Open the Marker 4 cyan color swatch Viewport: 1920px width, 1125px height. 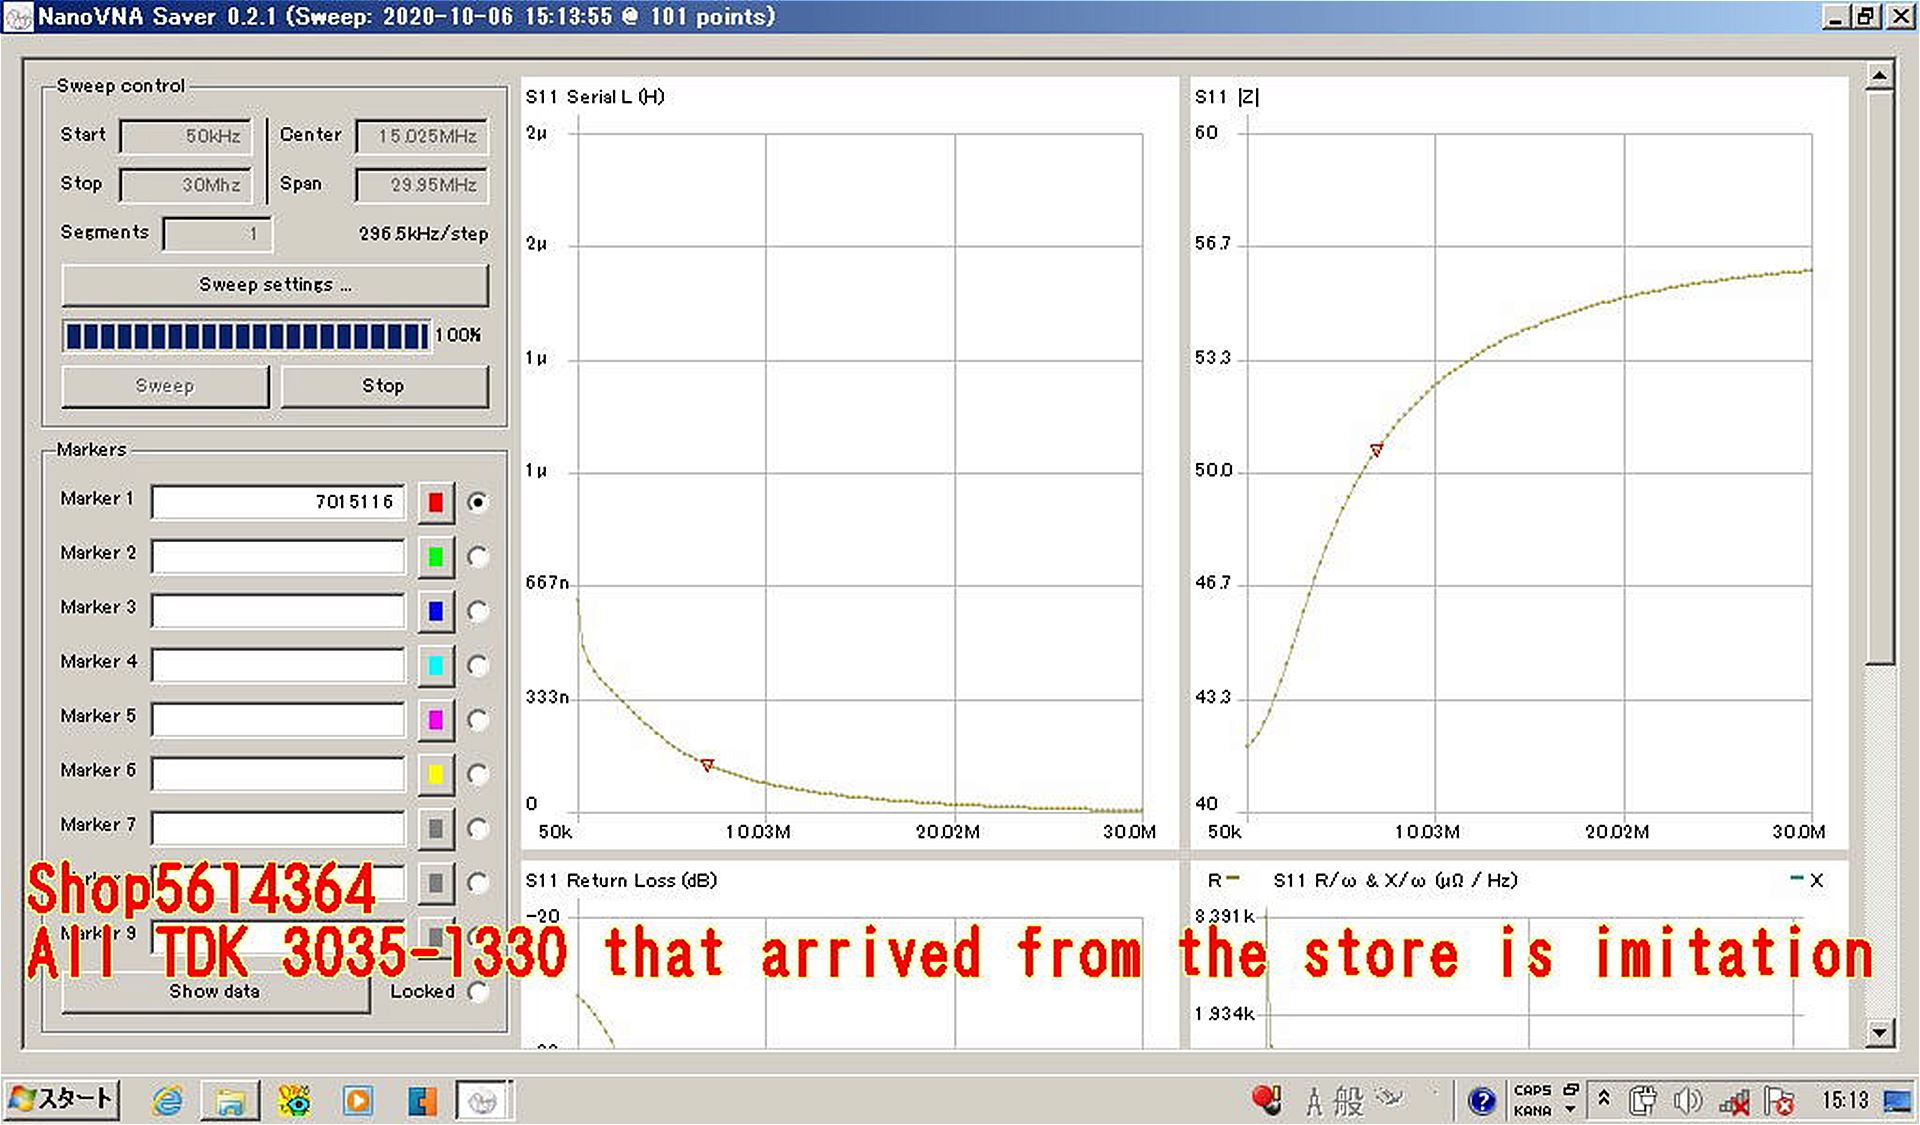pyautogui.click(x=436, y=666)
